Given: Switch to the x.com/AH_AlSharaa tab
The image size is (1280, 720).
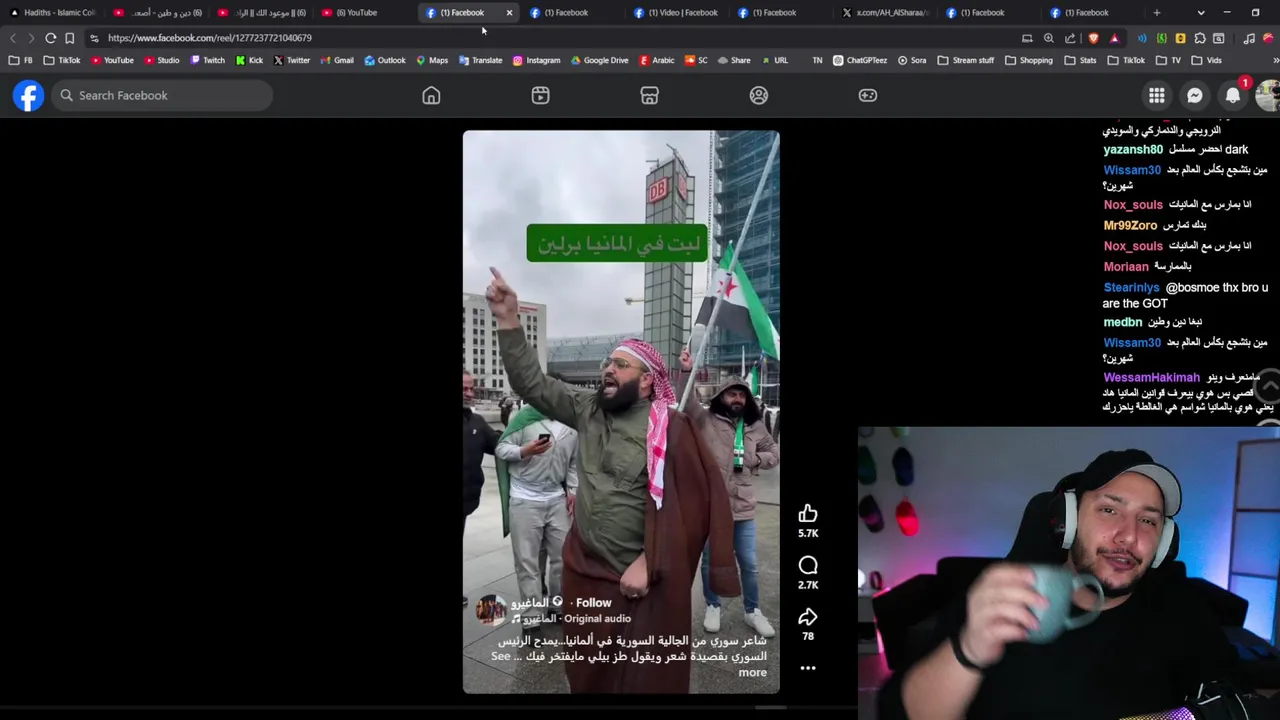Looking at the screenshot, I should pos(884,13).
